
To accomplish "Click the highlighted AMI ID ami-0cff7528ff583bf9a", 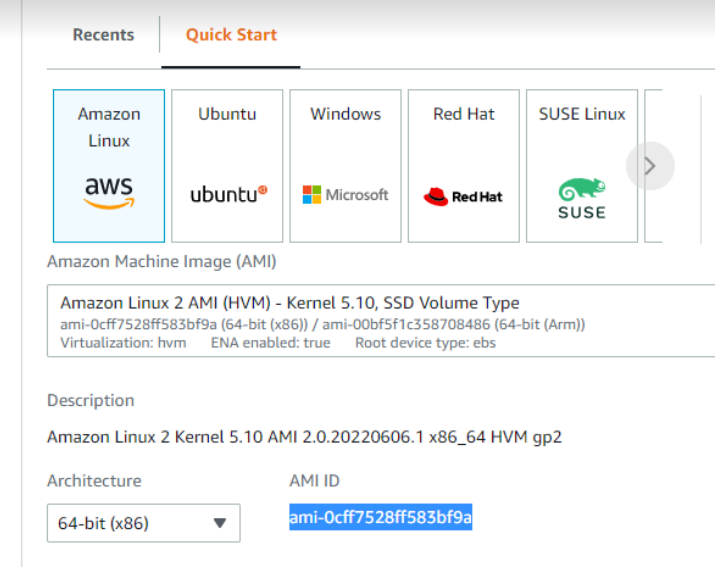I will coord(381,517).
